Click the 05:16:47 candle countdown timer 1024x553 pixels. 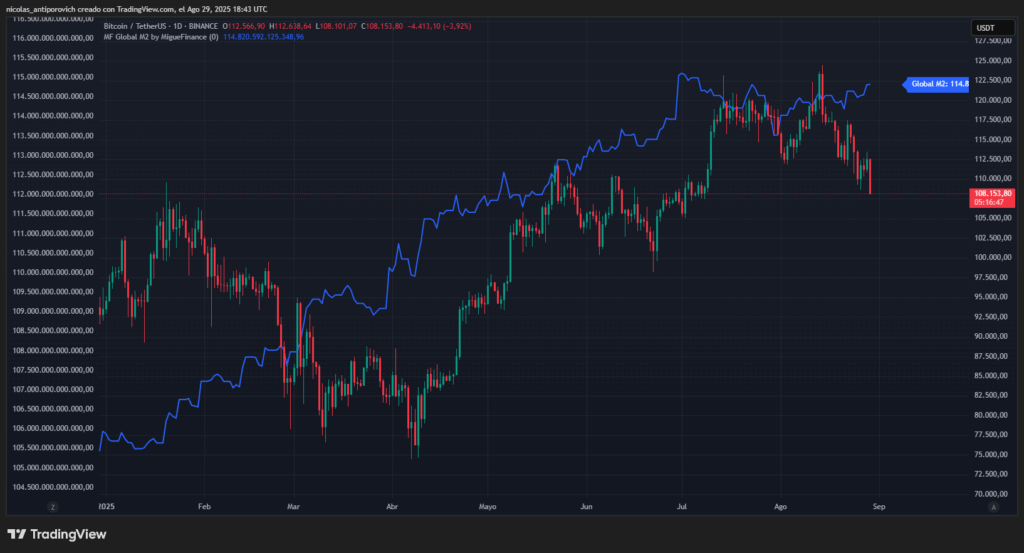(994, 202)
